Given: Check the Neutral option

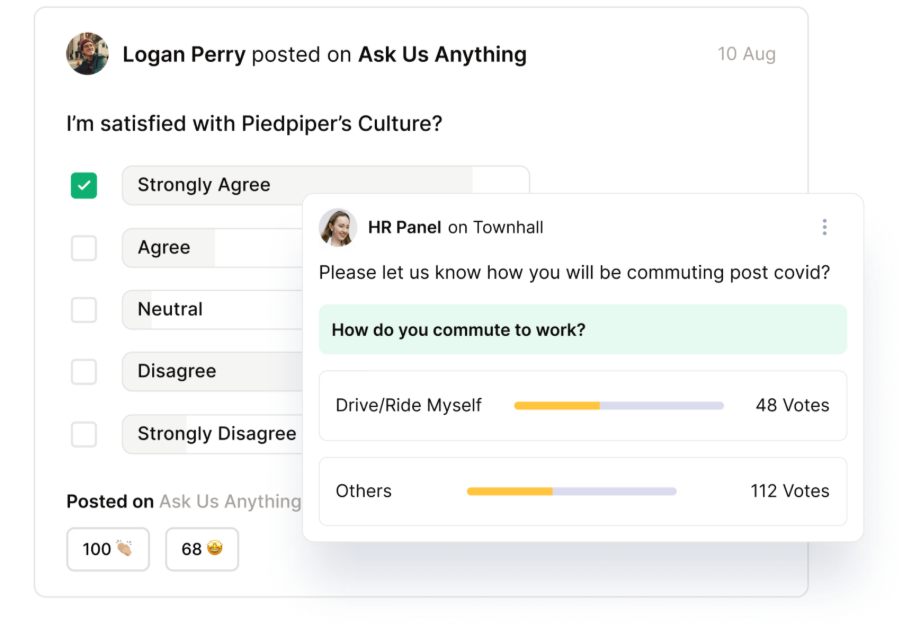Looking at the screenshot, I should click(84, 309).
